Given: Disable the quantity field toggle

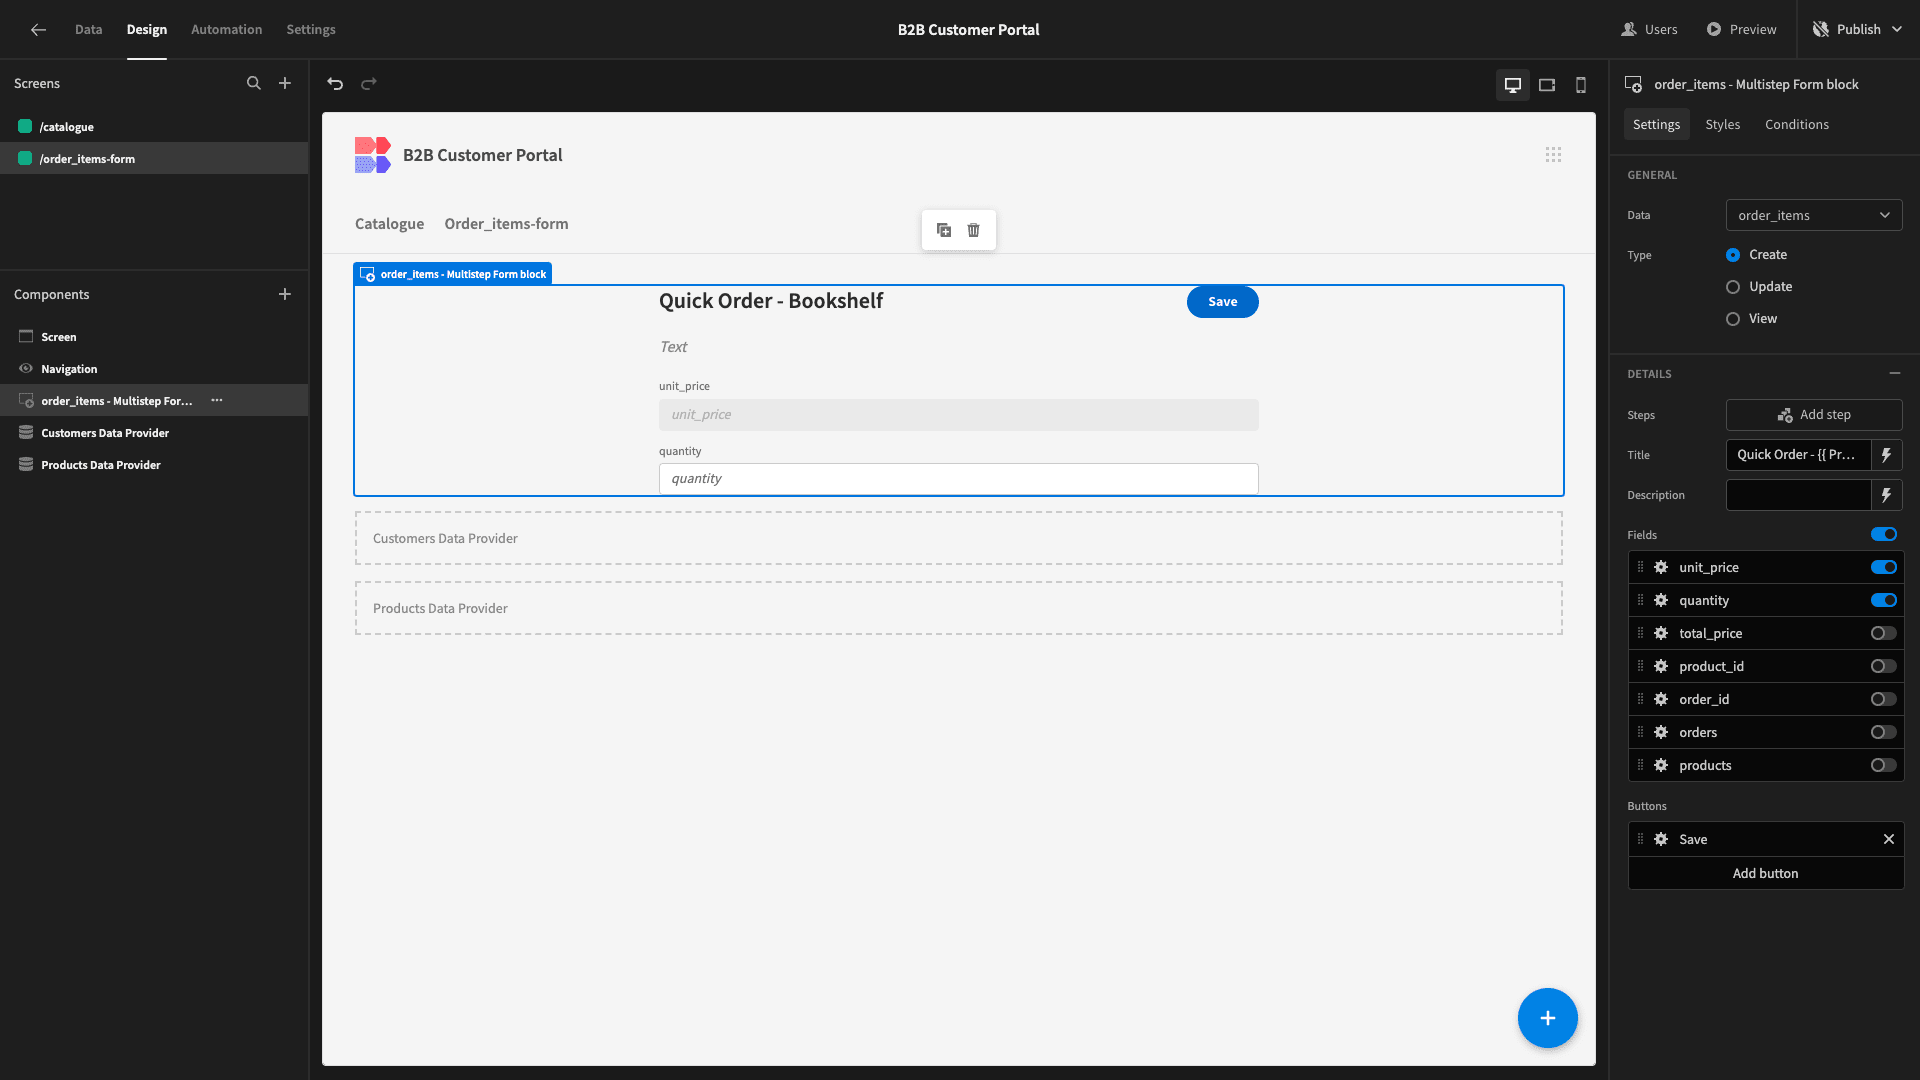Looking at the screenshot, I should 1884,600.
